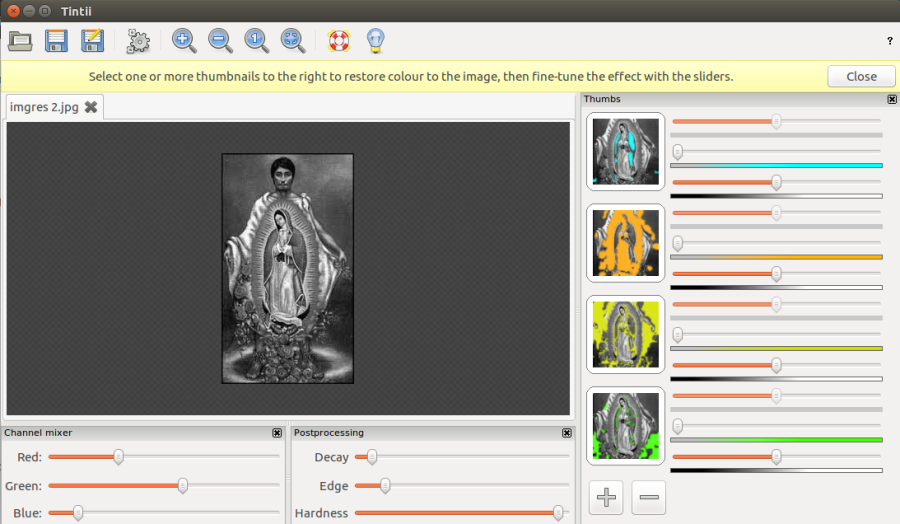Screen dimensions: 900x524
Task: Click the Save floppy disk icon
Action: tap(56, 41)
